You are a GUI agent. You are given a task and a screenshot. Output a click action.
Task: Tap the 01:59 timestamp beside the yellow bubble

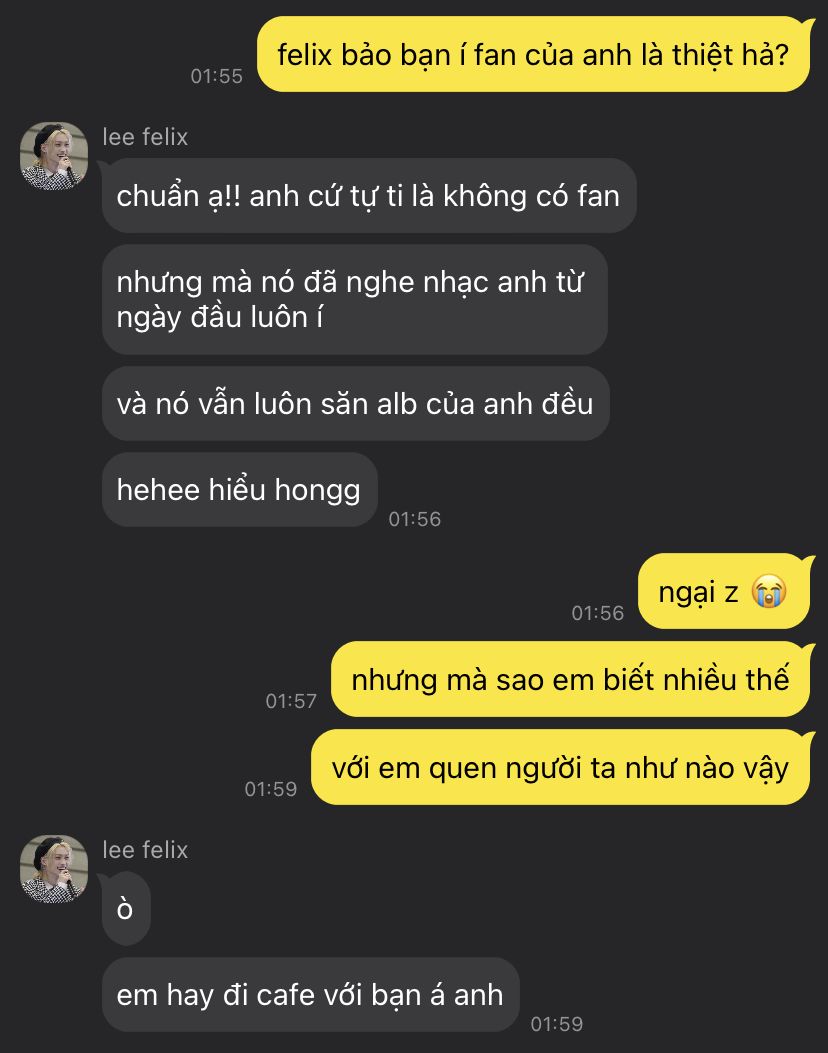tap(271, 789)
